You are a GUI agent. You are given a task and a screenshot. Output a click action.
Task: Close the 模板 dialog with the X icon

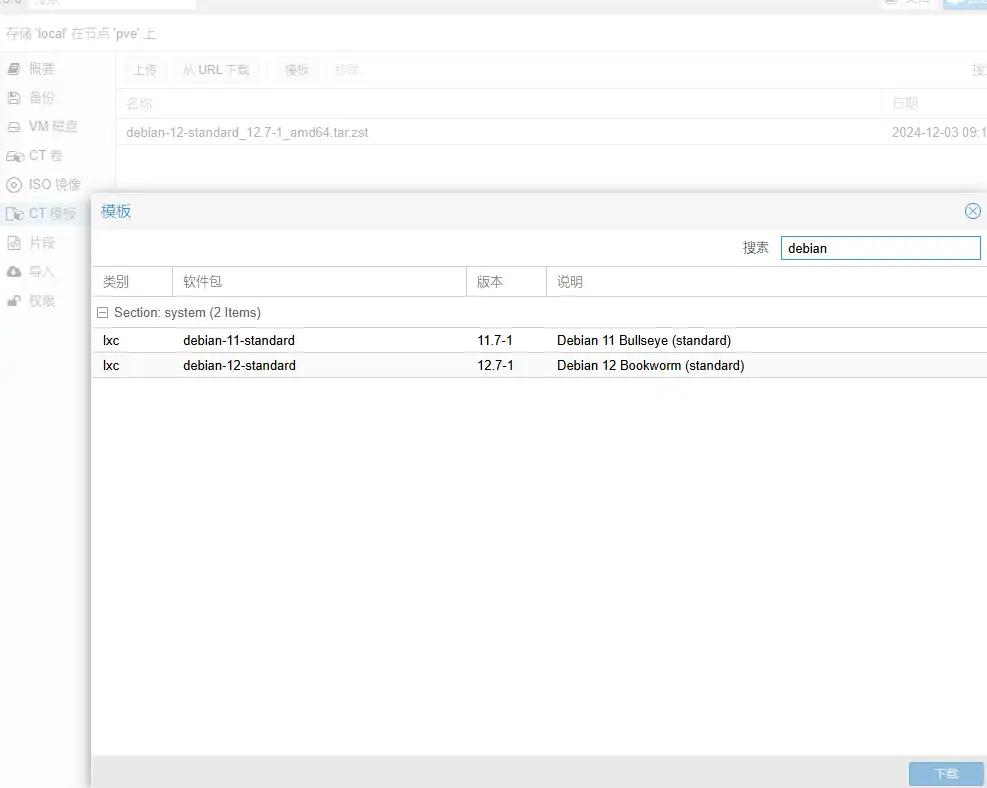[972, 211]
